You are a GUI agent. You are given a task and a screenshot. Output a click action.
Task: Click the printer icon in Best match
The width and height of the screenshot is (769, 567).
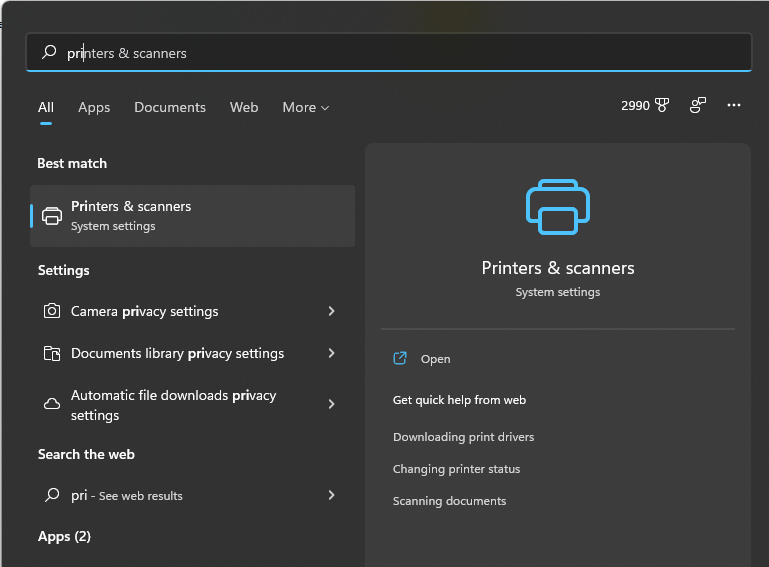pyautogui.click(x=52, y=216)
